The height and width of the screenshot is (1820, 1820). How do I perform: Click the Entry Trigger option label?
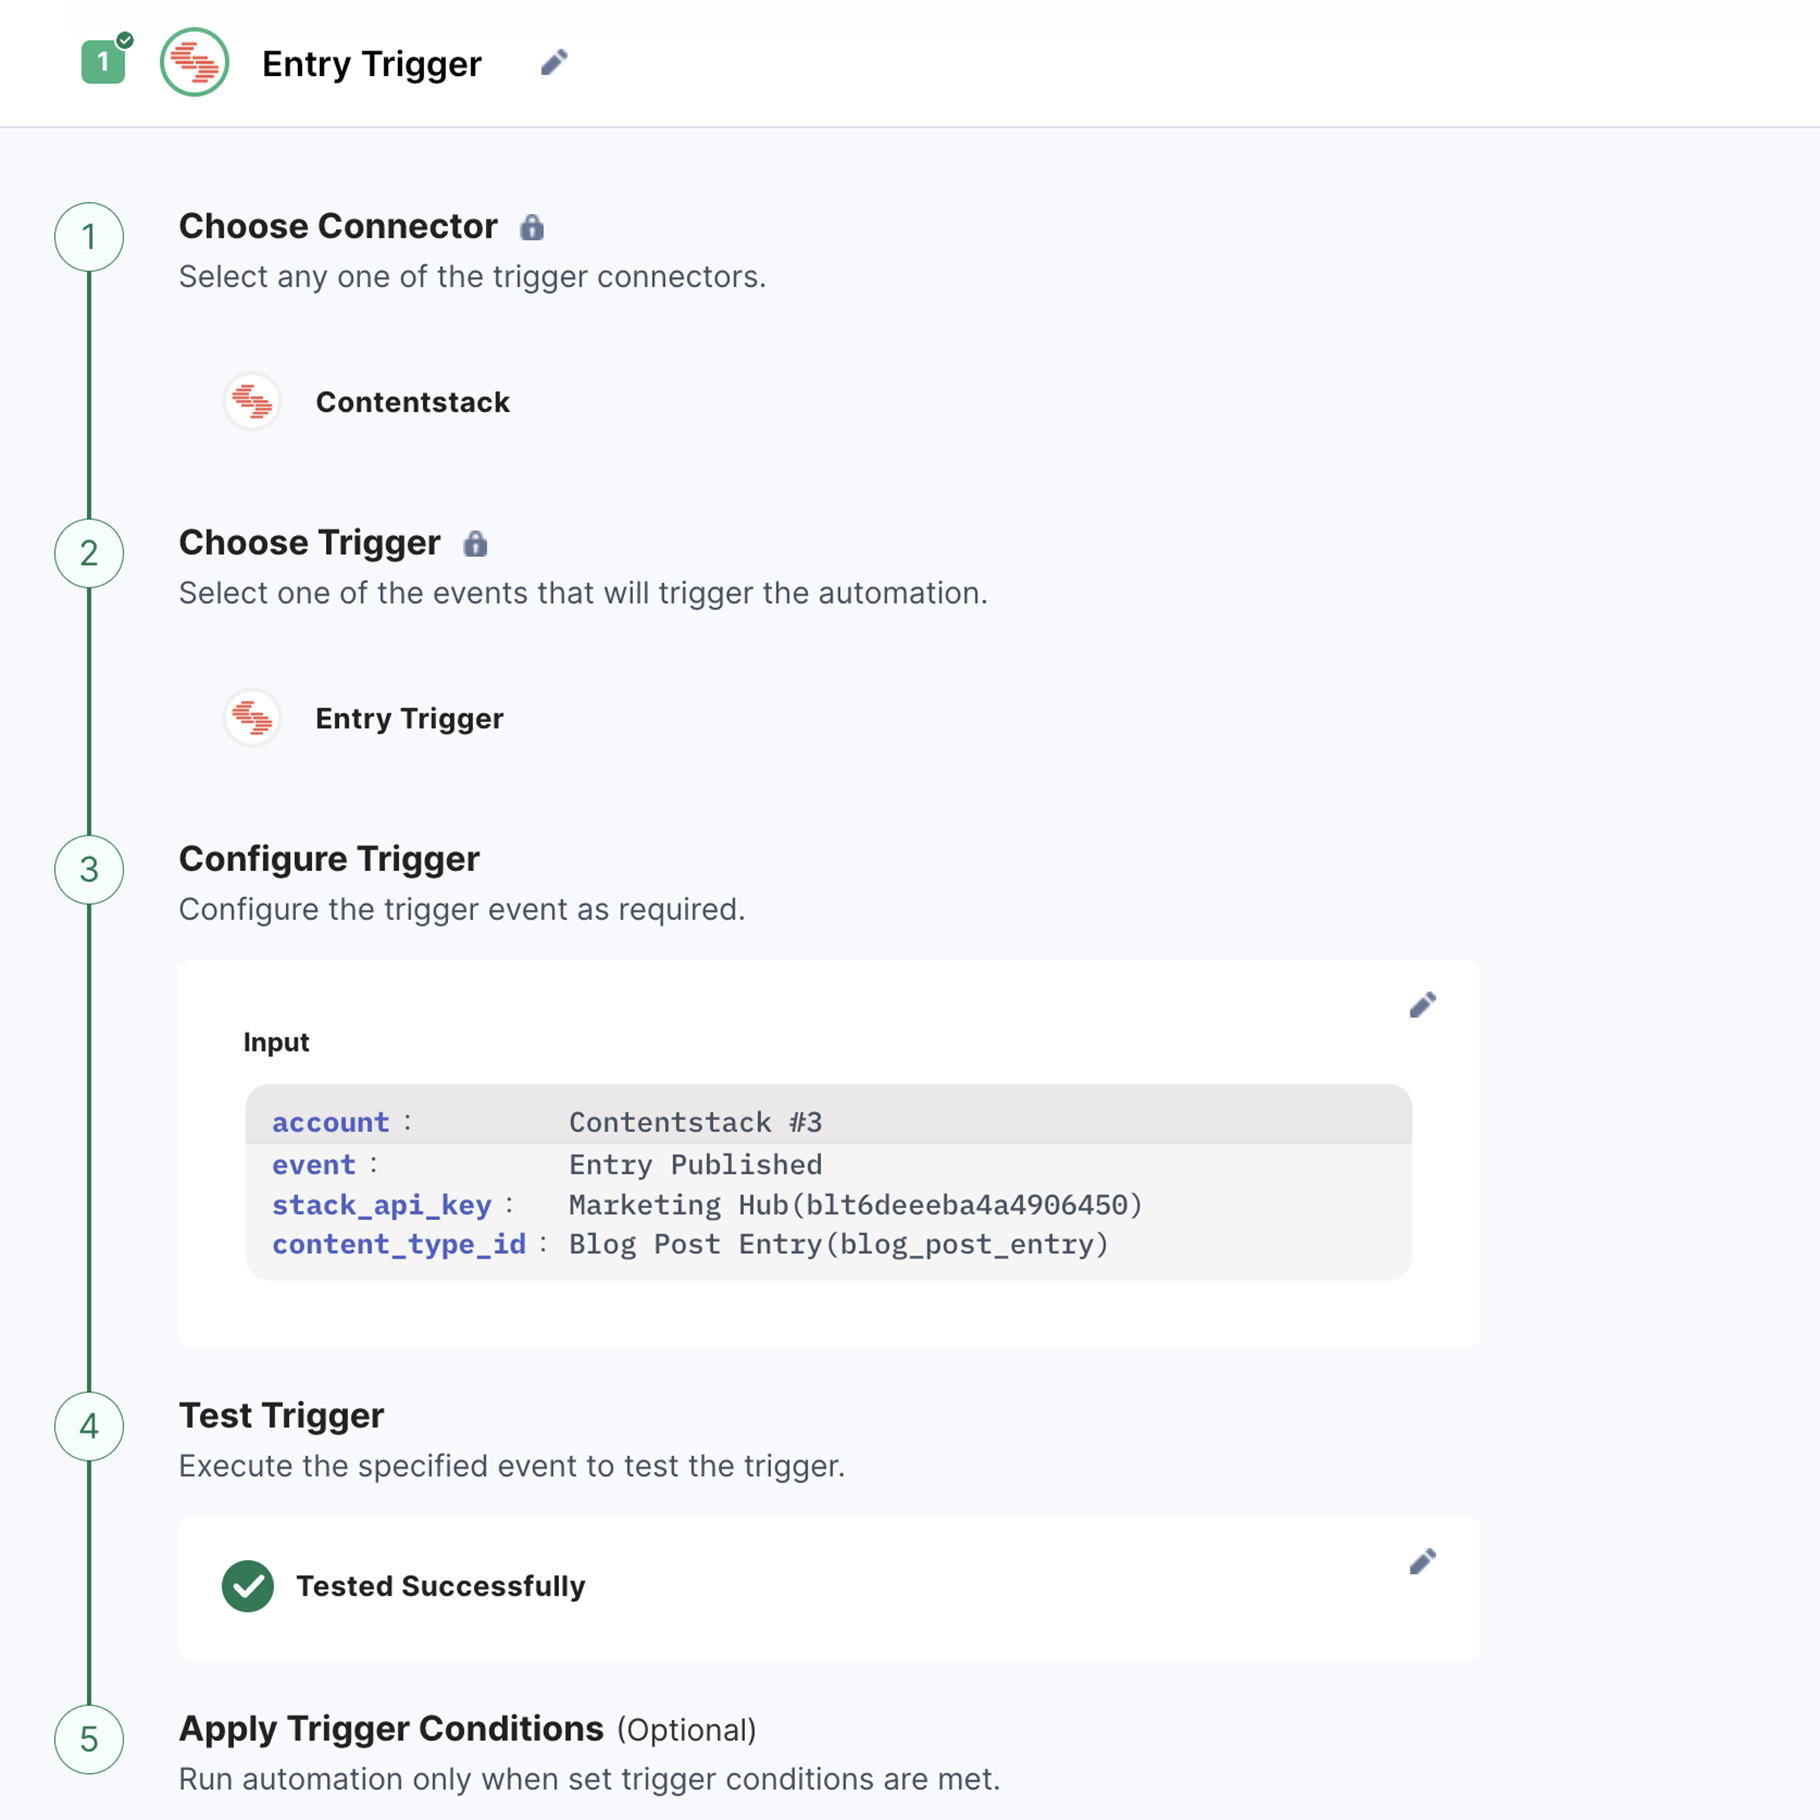pos(410,718)
